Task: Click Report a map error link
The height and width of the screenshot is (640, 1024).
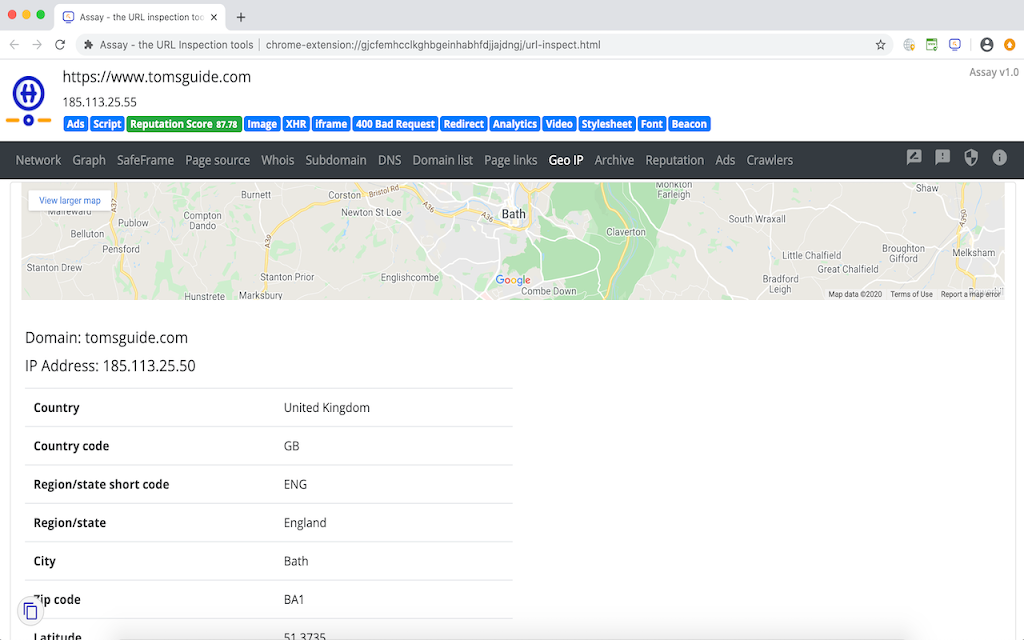Action: 970,295
